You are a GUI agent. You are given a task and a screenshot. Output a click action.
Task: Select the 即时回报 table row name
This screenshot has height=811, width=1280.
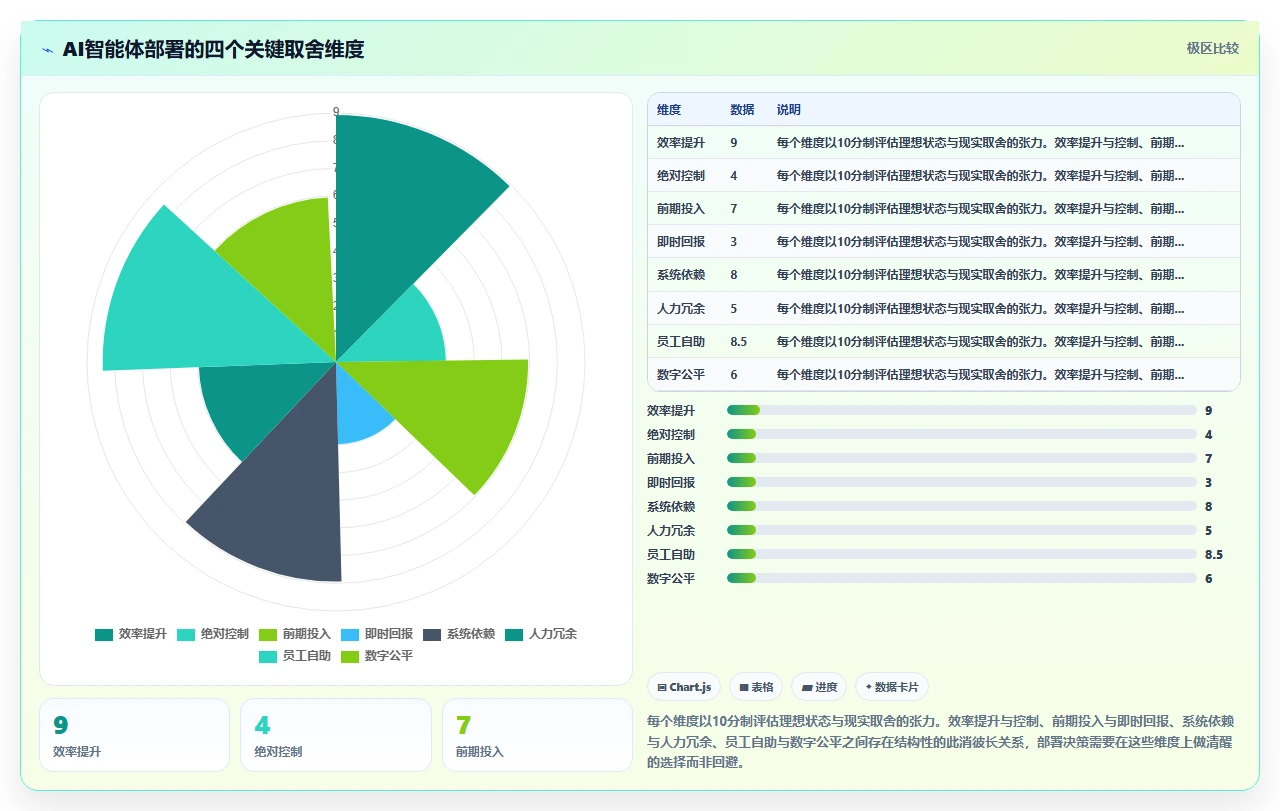coord(681,242)
